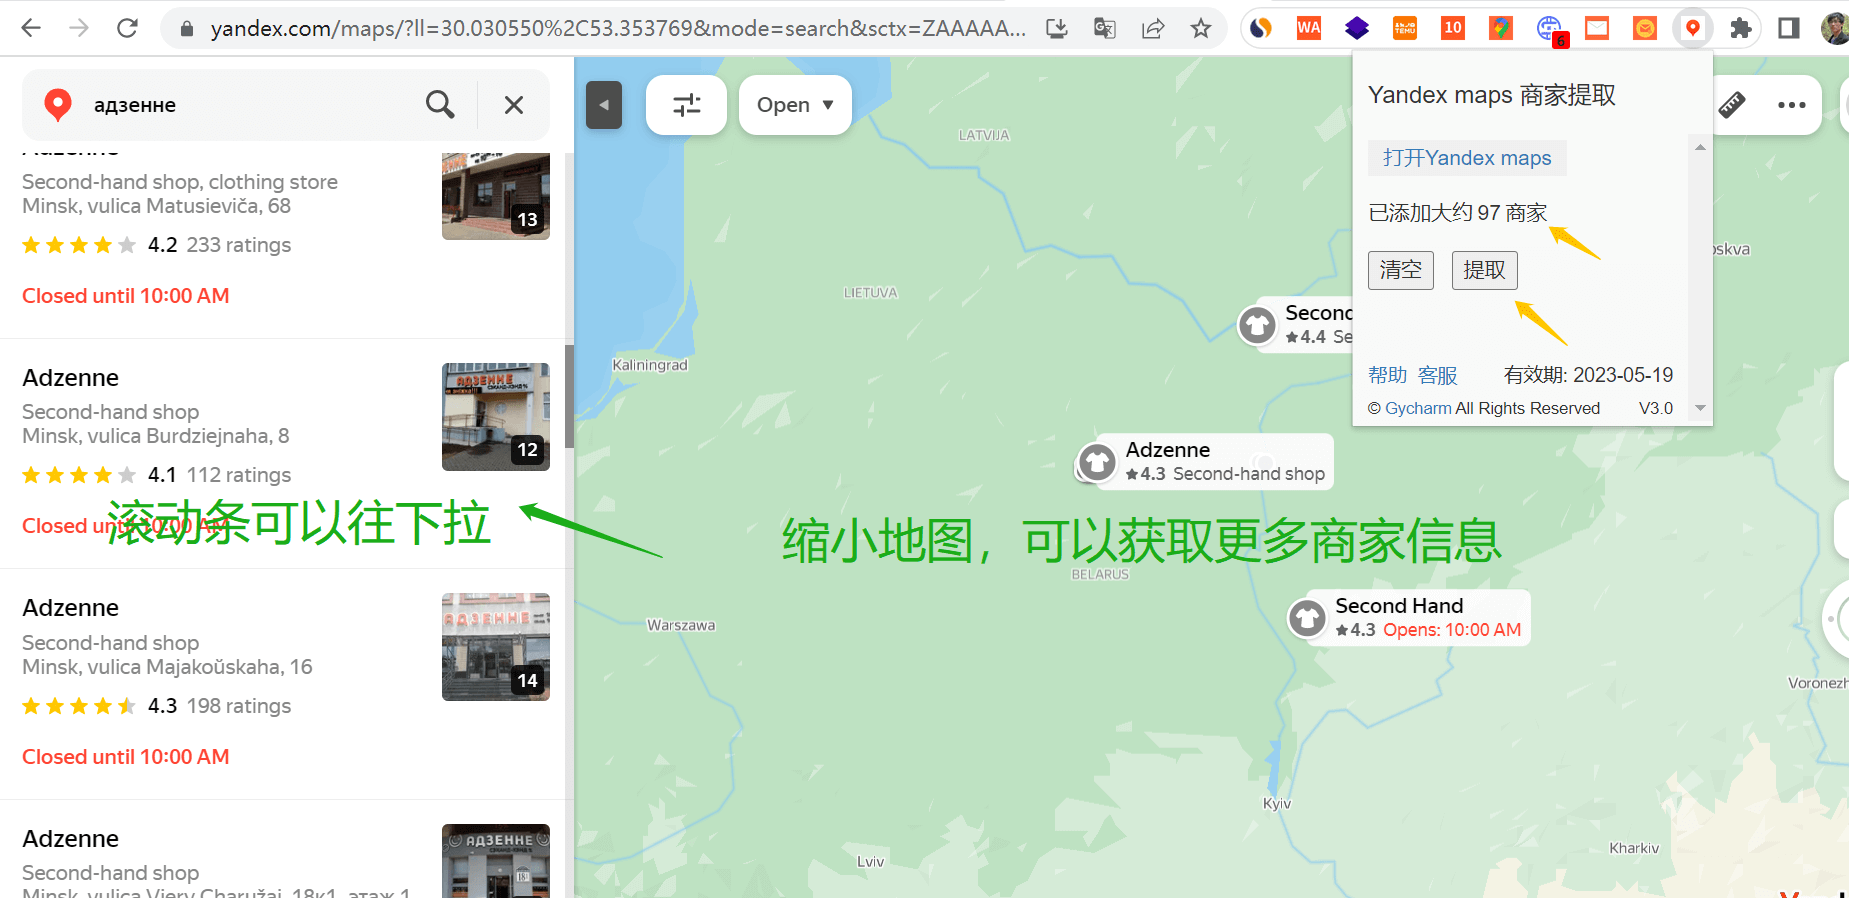Screen dimensions: 1849x898
Task: Click the 有效期: 2023-05-19 text
Action: click(1588, 375)
